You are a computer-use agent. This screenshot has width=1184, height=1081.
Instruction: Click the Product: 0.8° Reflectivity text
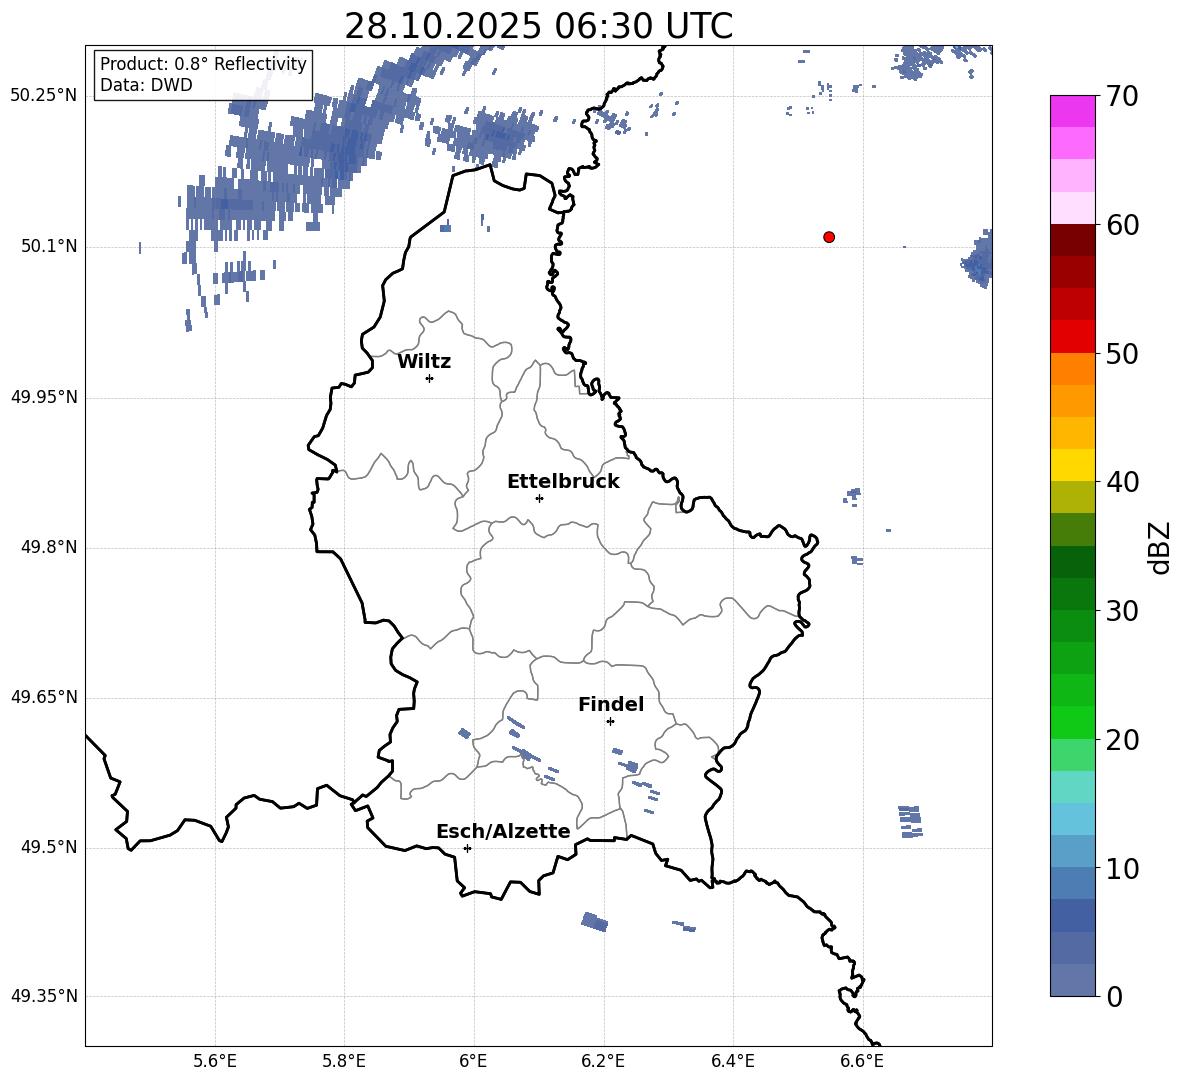click(x=203, y=64)
